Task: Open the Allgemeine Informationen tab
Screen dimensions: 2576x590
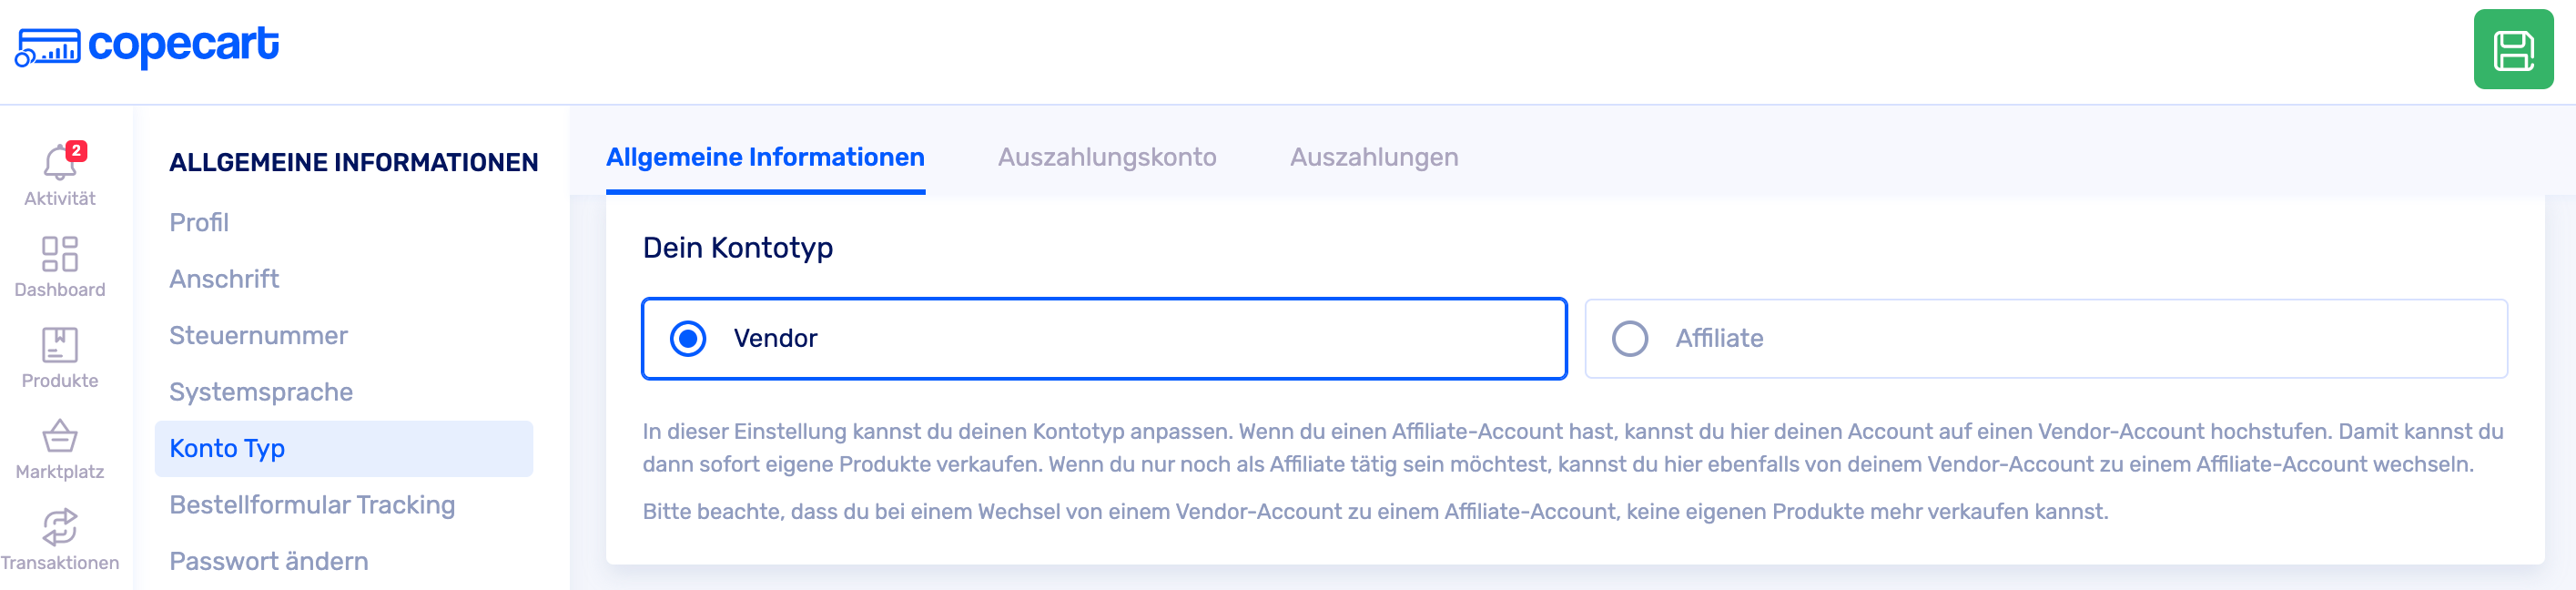Action: [x=765, y=157]
